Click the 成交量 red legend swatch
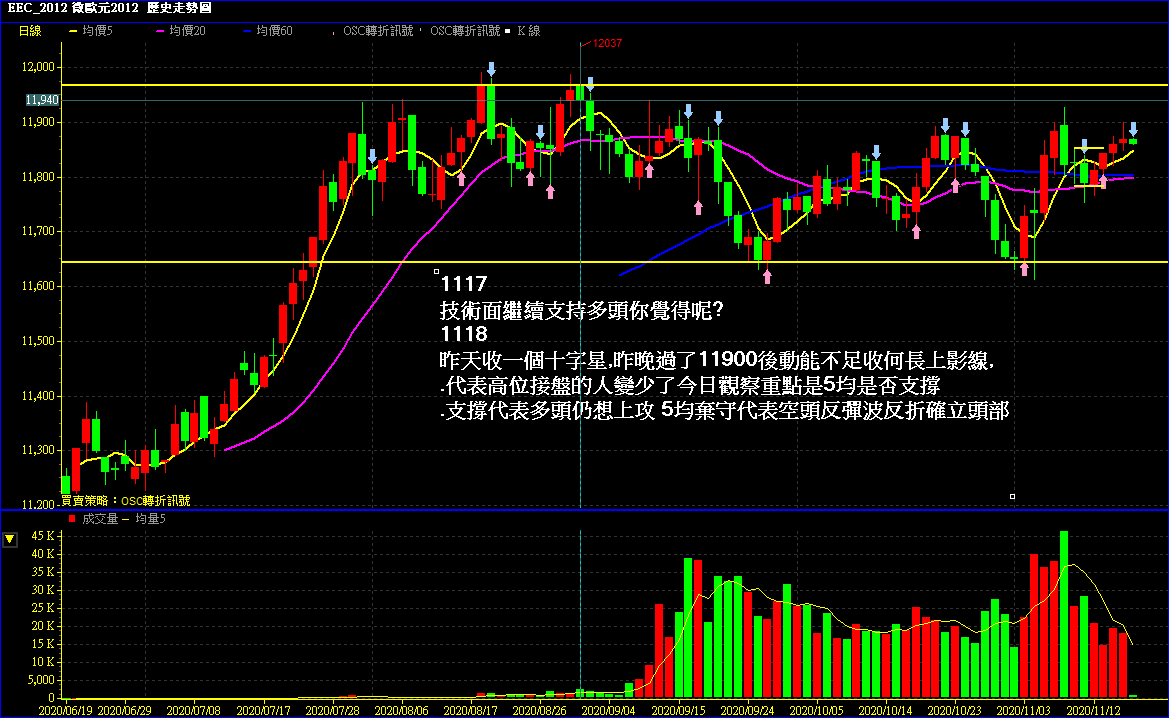The image size is (1169, 718). click(72, 518)
